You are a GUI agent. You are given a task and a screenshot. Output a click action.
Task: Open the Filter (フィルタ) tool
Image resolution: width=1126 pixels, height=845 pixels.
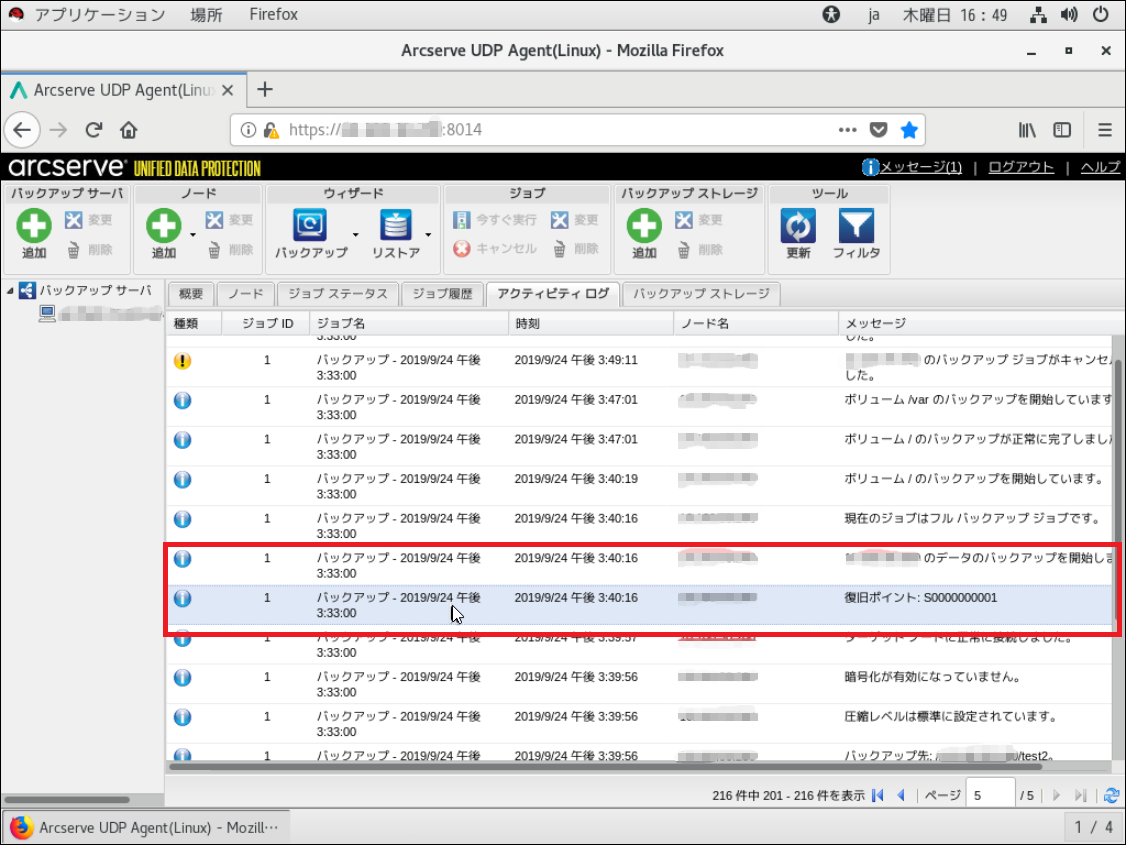click(856, 233)
